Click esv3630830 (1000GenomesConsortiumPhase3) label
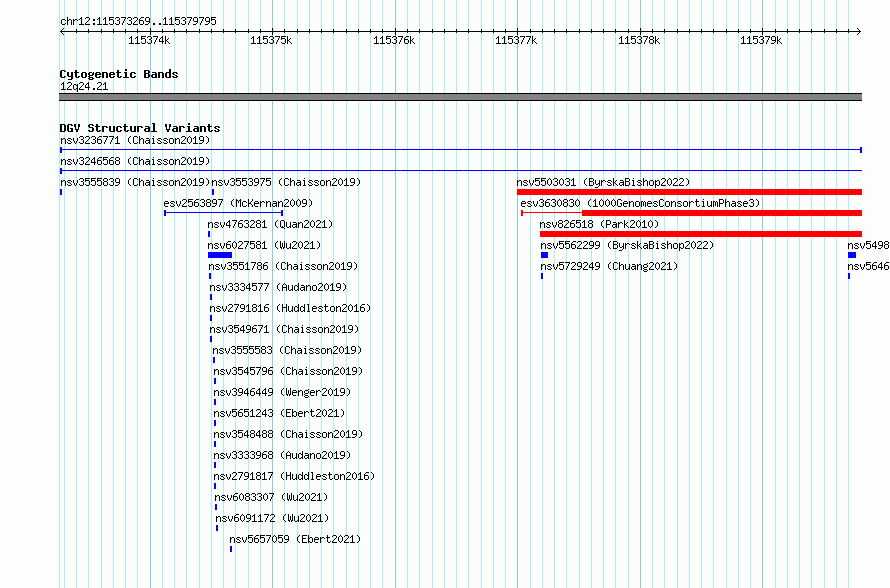Image resolution: width=890 pixels, height=588 pixels. tap(640, 203)
